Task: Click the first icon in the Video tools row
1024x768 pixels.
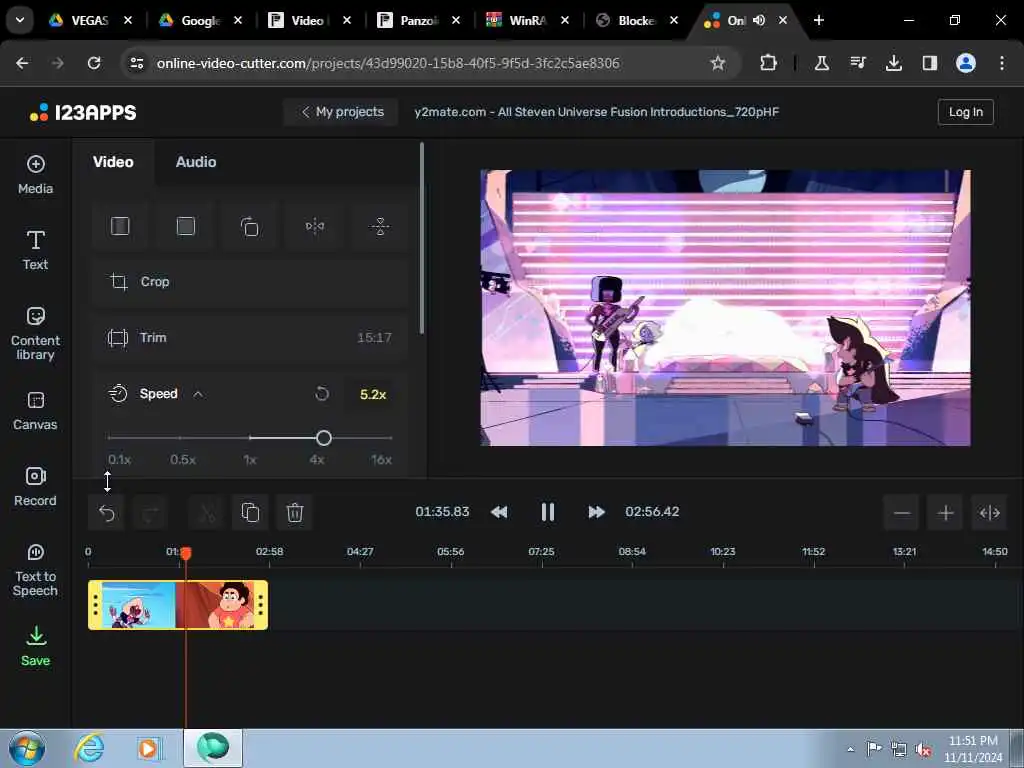Action: click(120, 226)
